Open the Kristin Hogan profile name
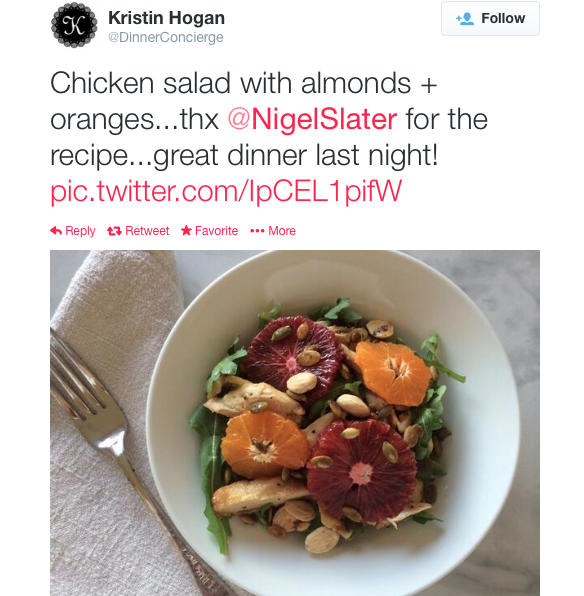584x596 pixels. tap(167, 18)
